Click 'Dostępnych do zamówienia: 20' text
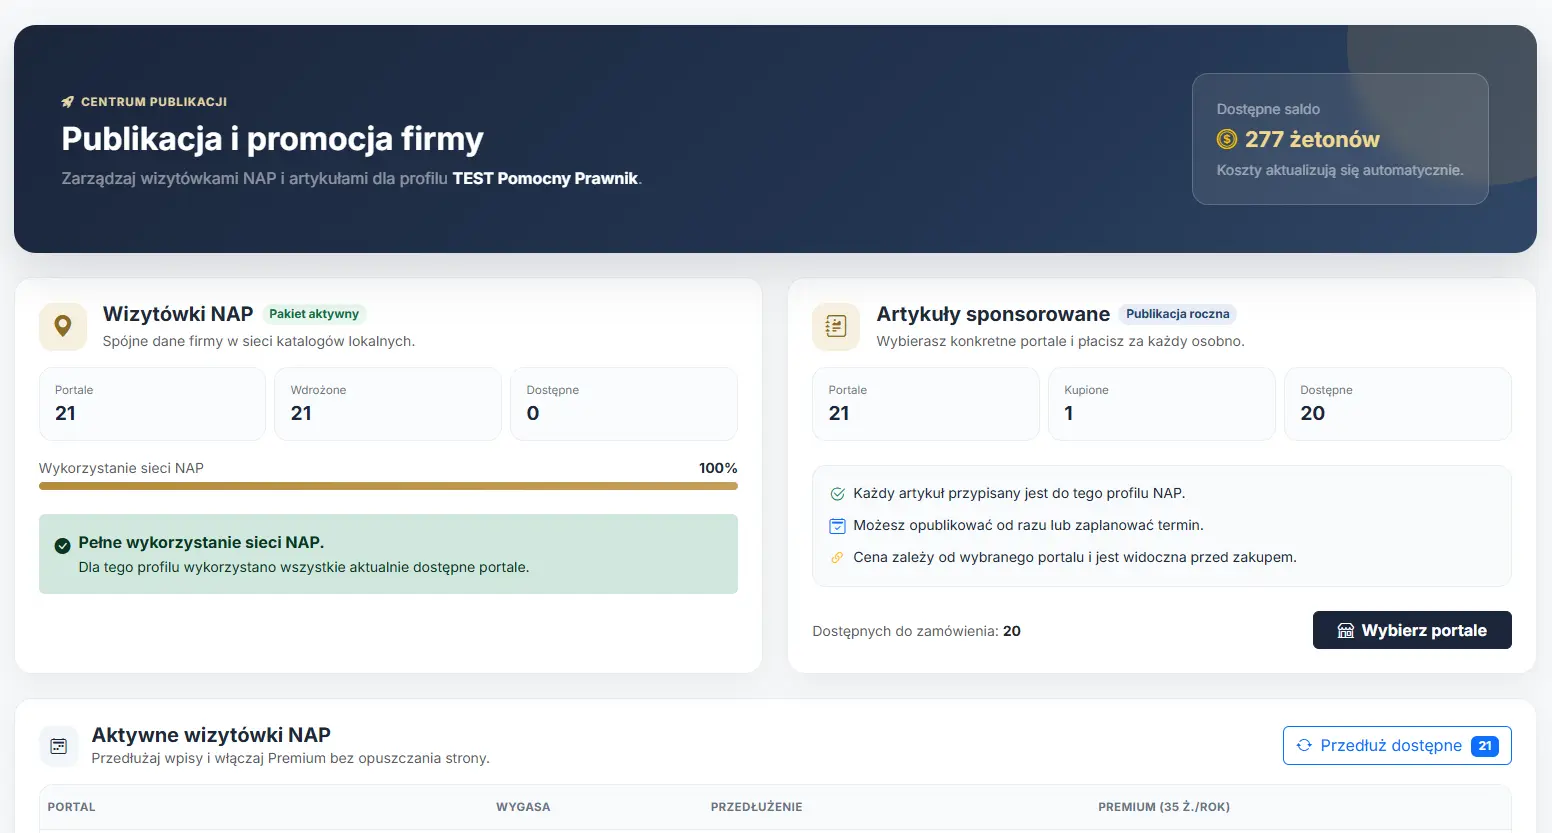Screen dimensions: 1552x833 (917, 631)
